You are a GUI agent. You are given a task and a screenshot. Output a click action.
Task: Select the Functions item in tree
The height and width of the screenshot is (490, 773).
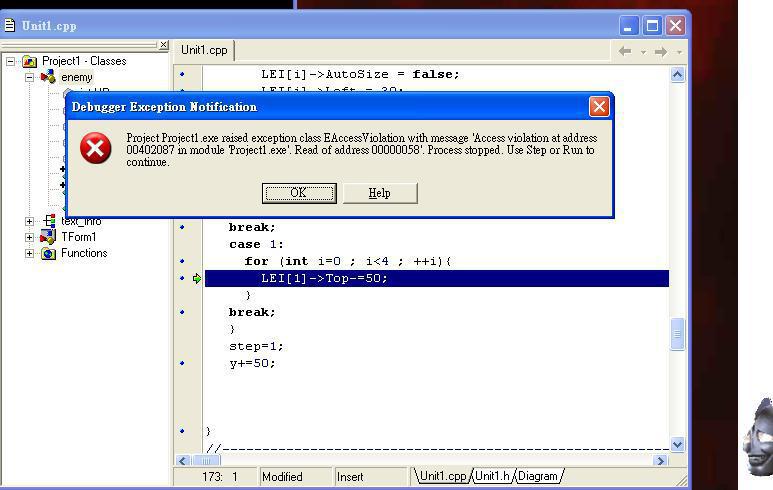84,253
